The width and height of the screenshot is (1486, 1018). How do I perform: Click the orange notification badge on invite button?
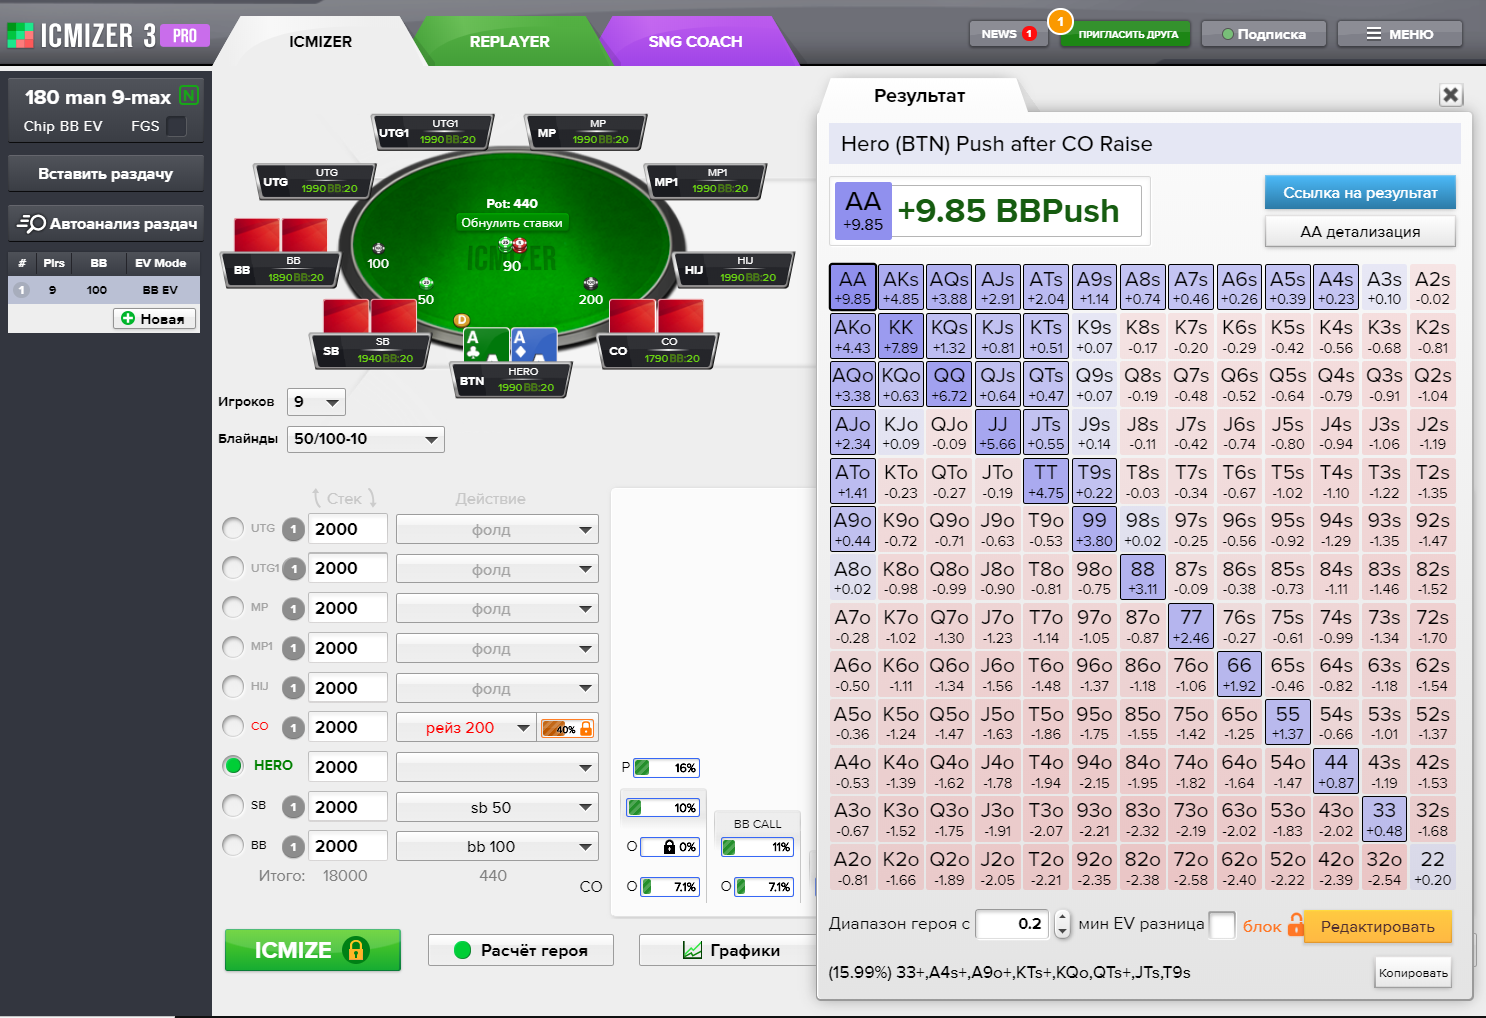(x=1060, y=21)
